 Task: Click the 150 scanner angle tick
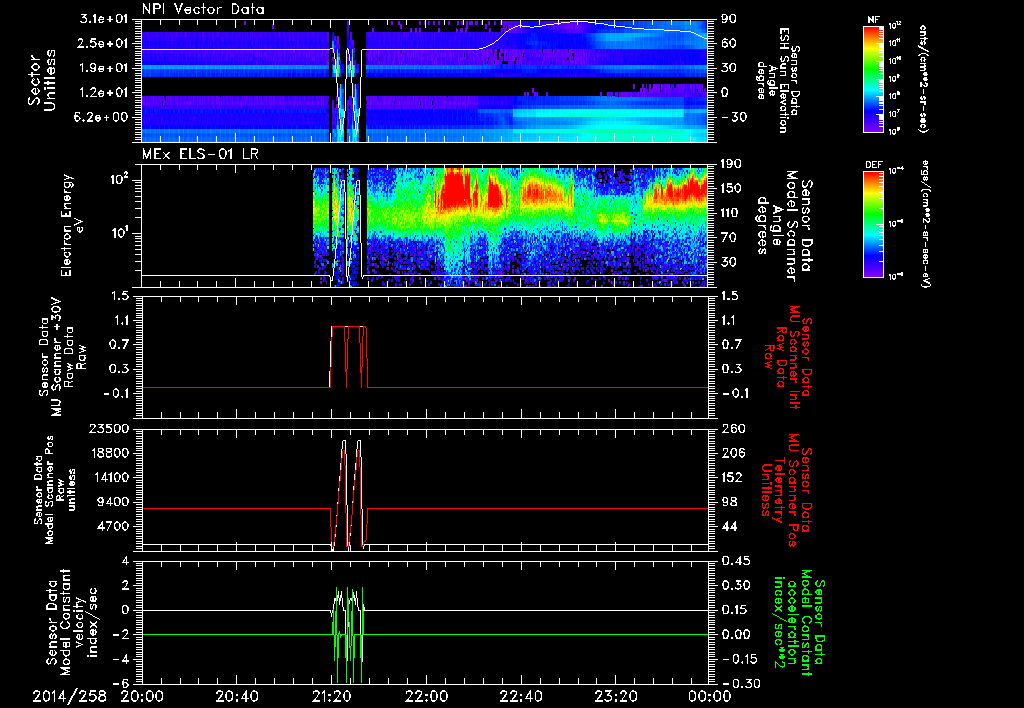click(x=730, y=188)
